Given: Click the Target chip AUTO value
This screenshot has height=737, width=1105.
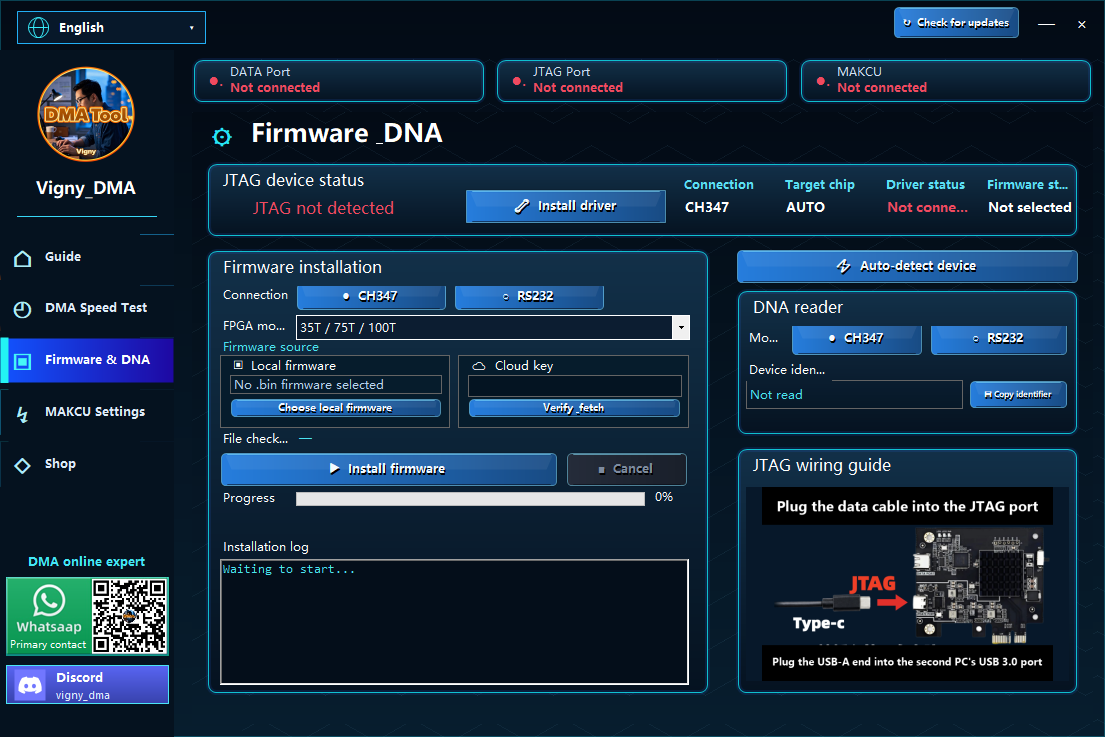Looking at the screenshot, I should (805, 207).
